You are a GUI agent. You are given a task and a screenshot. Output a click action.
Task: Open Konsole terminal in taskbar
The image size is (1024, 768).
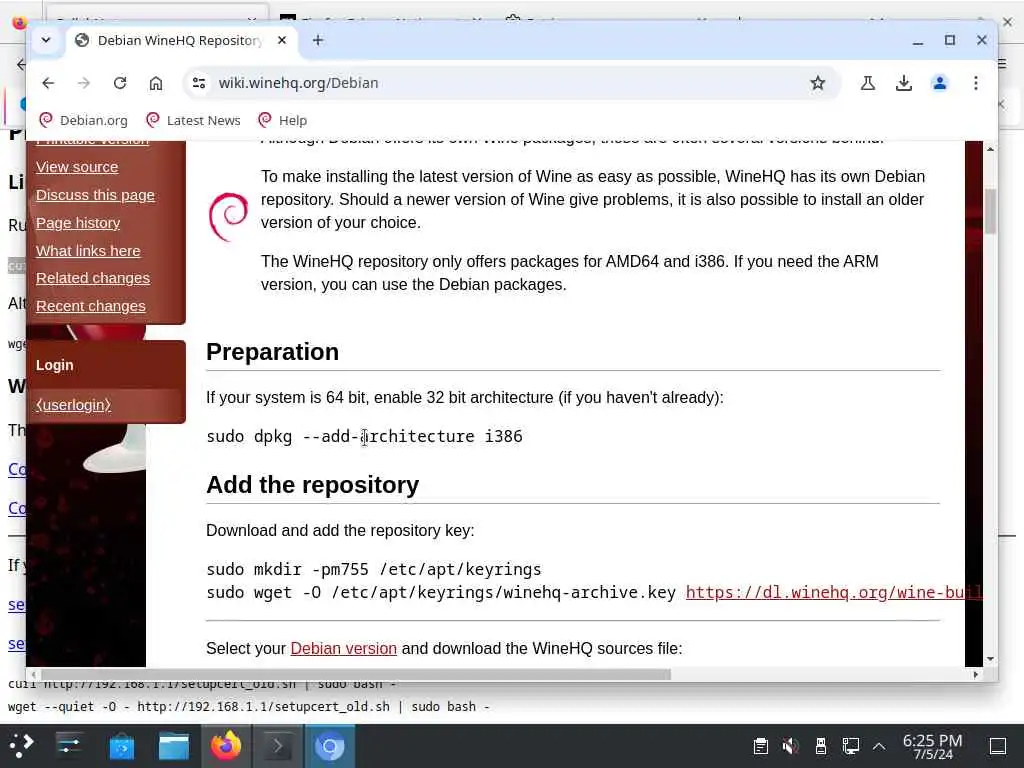point(278,746)
